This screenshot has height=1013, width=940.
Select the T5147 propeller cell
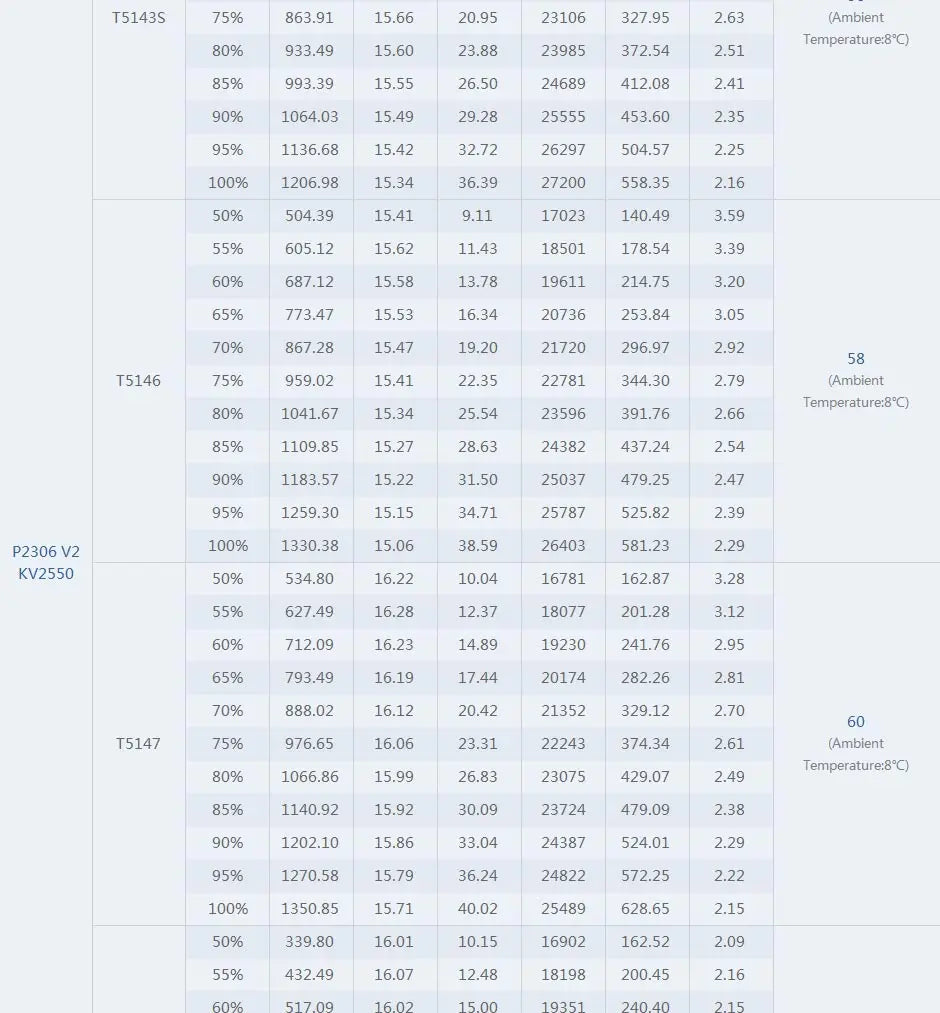[x=138, y=744]
